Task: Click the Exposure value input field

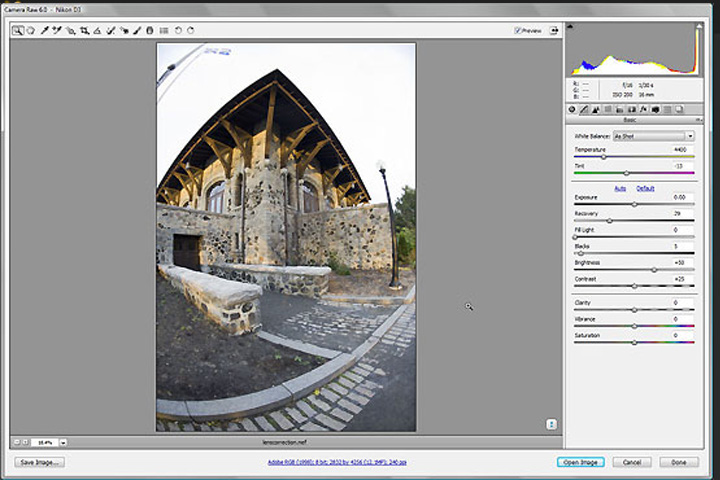Action: click(682, 197)
